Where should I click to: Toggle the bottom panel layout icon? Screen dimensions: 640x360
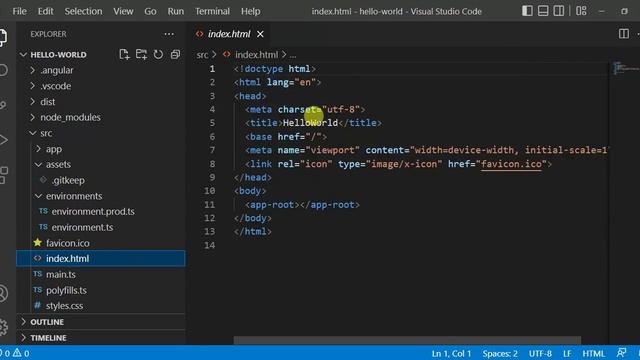pyautogui.click(x=543, y=11)
